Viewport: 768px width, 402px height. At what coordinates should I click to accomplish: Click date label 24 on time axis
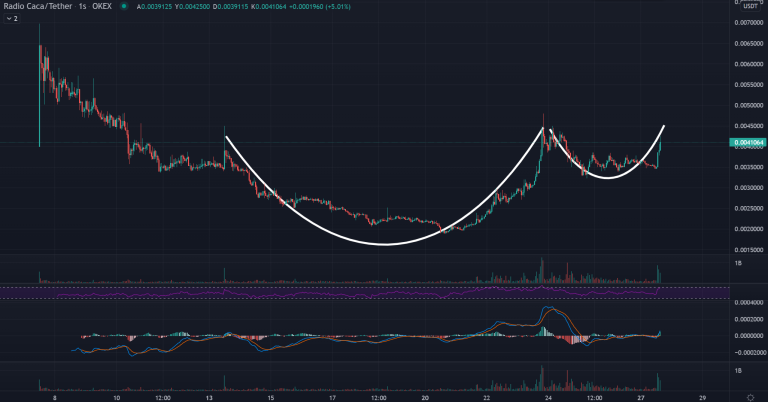click(x=549, y=395)
